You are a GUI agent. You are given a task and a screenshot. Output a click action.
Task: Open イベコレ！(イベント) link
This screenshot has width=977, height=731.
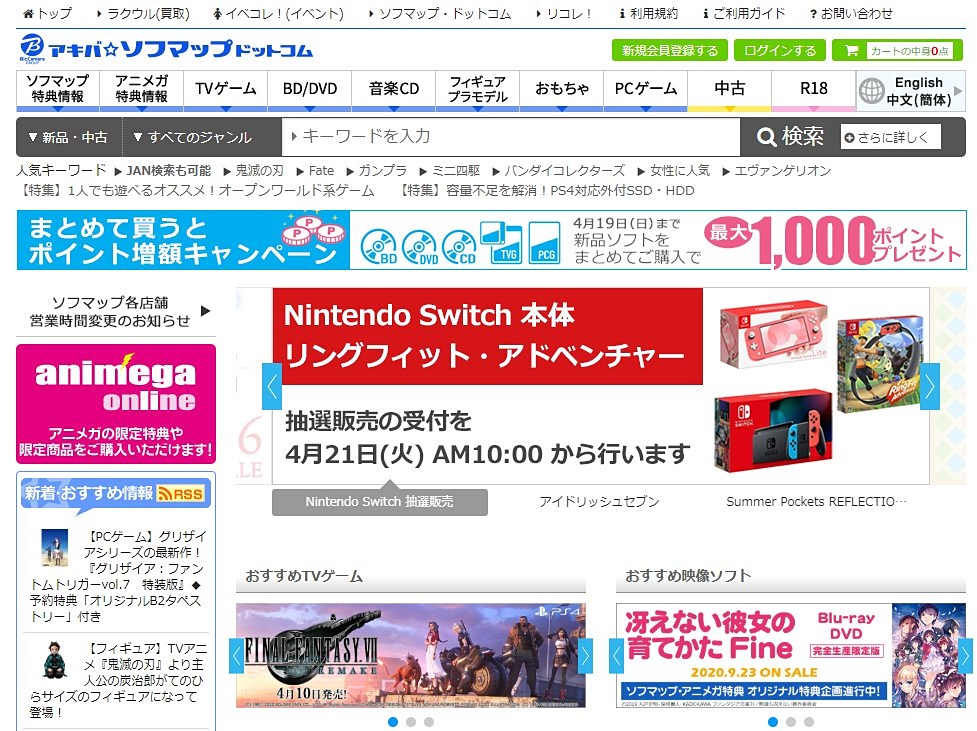pos(278,13)
